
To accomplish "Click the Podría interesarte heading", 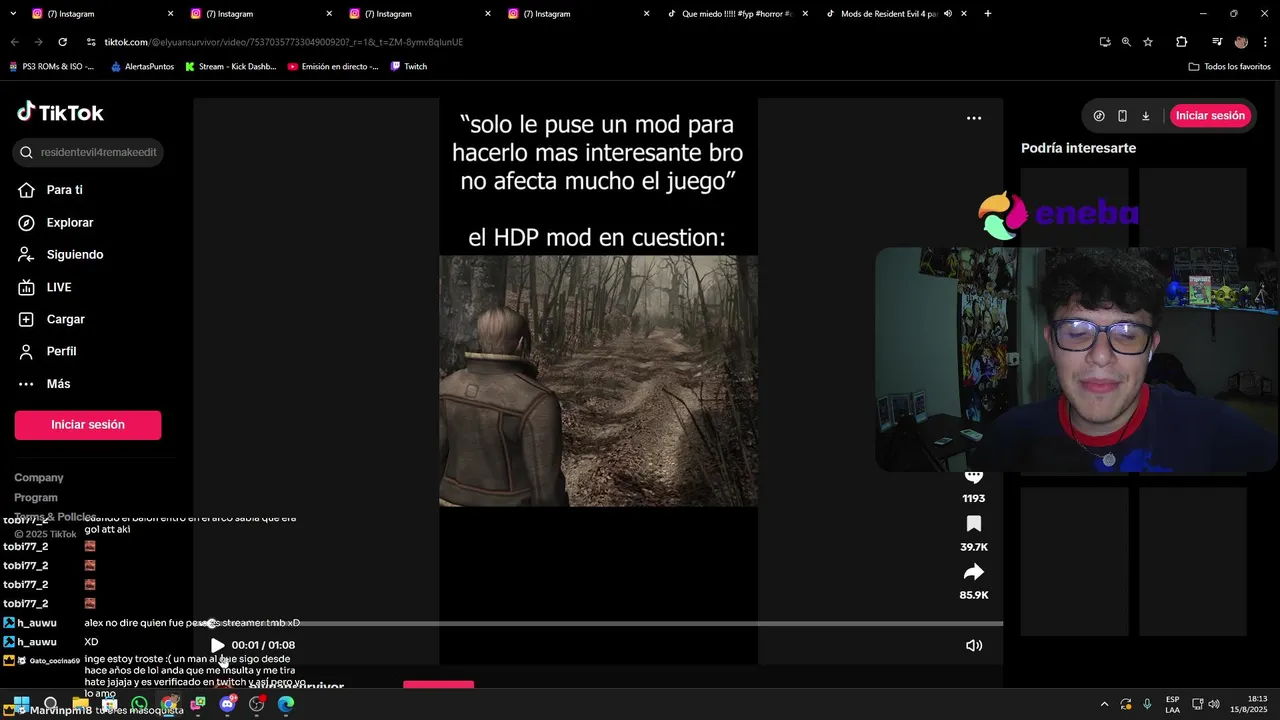I will tap(1078, 148).
